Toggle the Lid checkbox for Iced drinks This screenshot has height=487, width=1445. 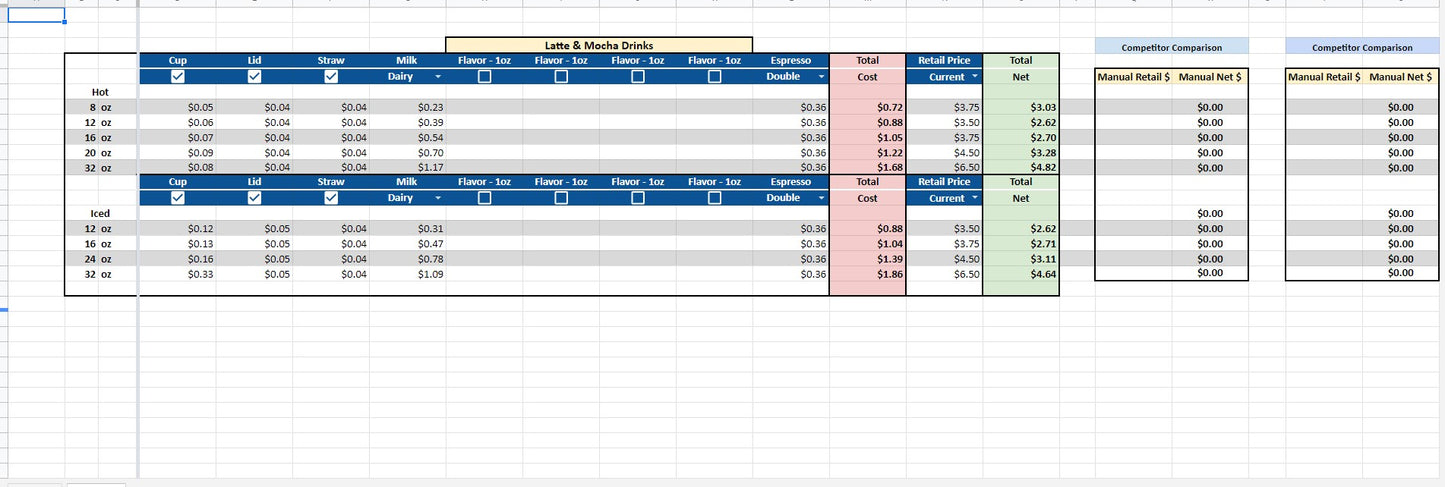[254, 198]
